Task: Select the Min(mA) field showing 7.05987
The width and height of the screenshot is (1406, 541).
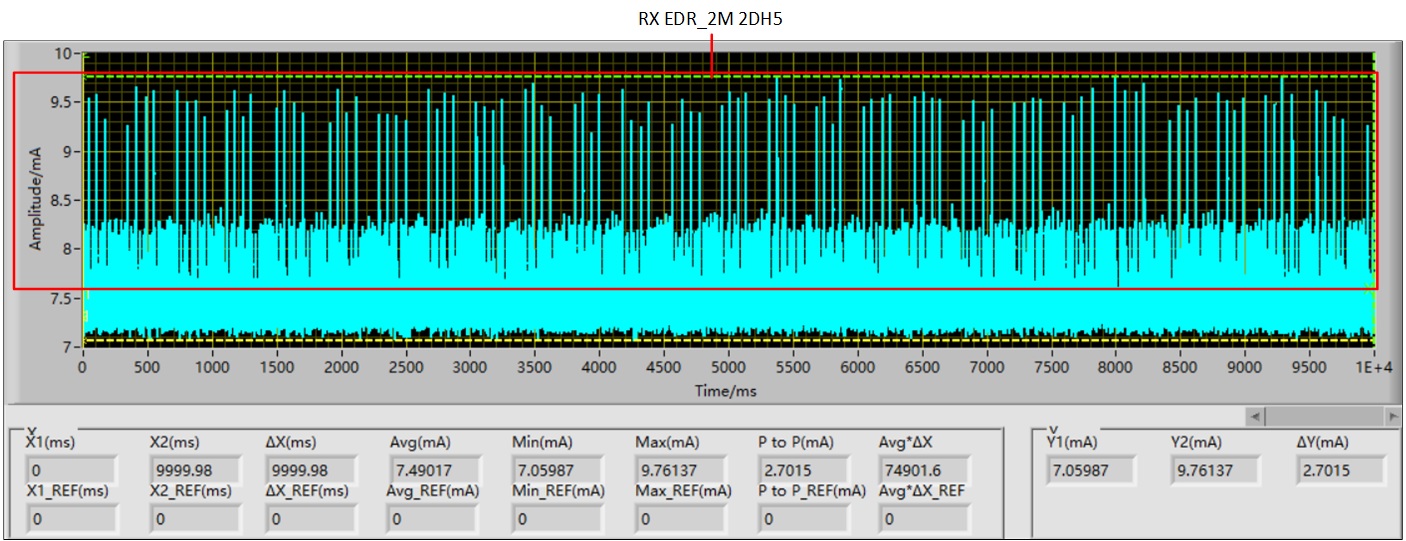Action: coord(559,470)
